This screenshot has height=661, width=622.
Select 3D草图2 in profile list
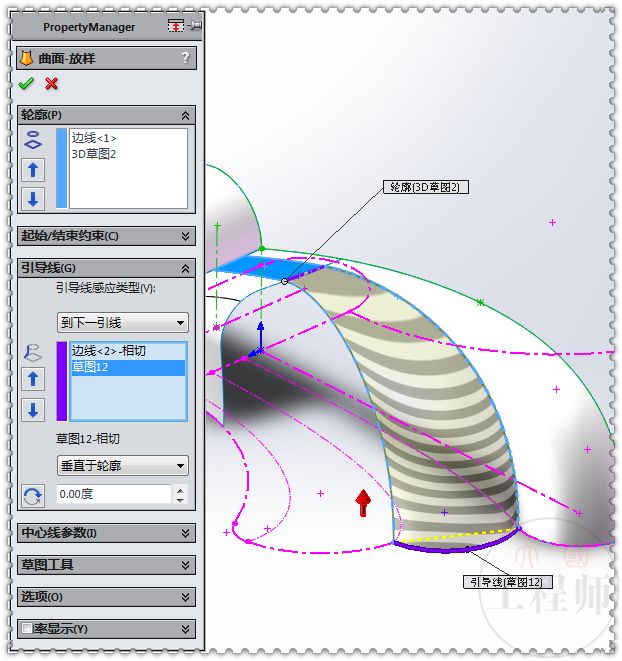pyautogui.click(x=94, y=154)
